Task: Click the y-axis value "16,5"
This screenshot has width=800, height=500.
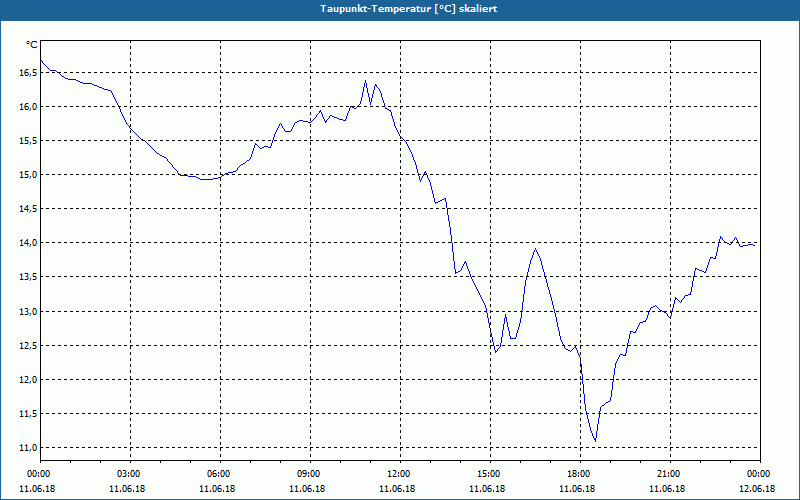Action: (28, 72)
